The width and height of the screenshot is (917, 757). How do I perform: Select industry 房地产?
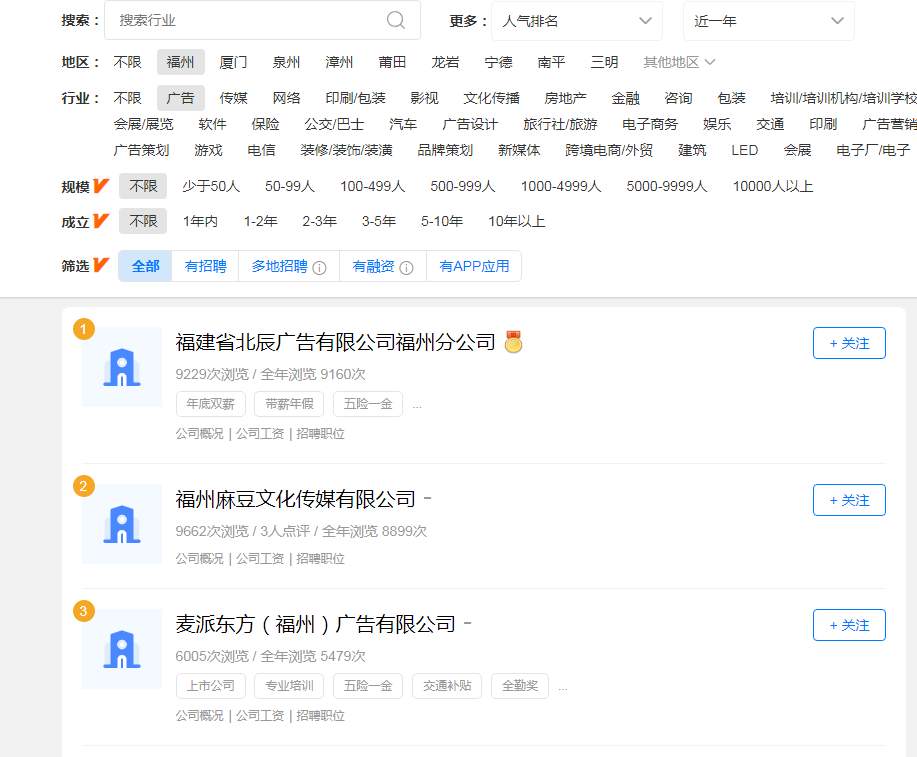pos(565,98)
